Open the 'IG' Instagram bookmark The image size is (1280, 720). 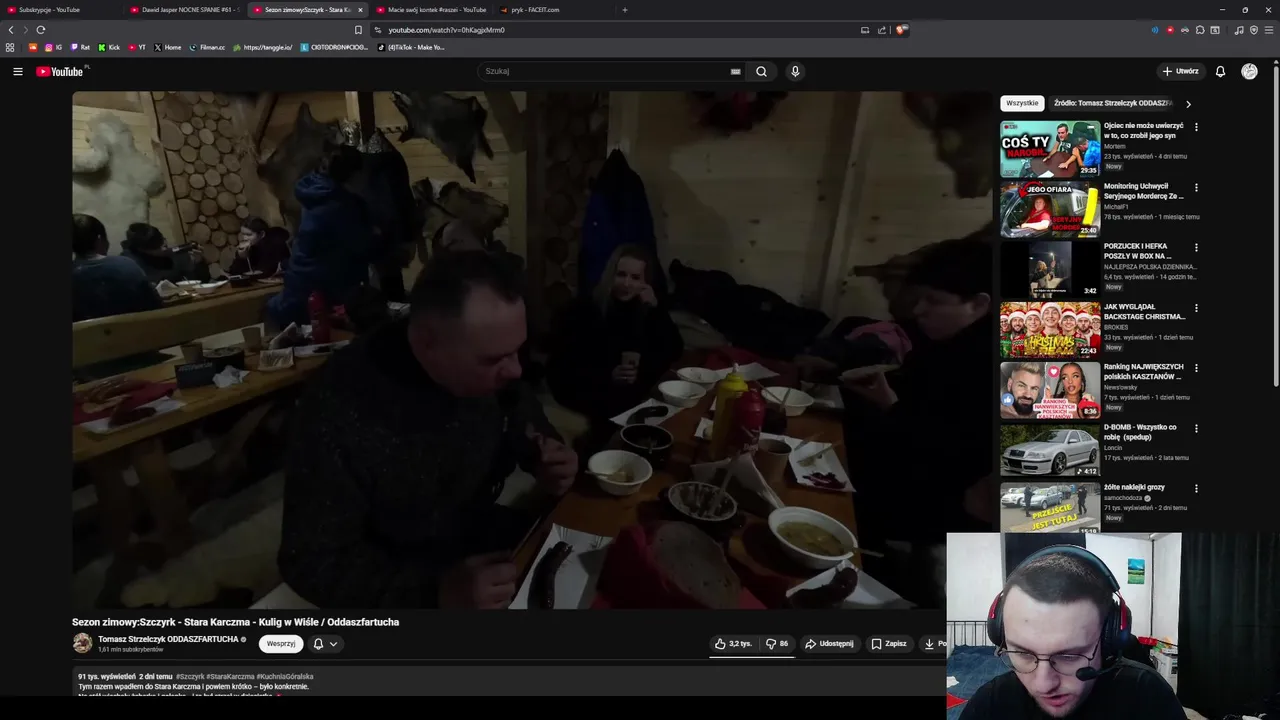53,47
